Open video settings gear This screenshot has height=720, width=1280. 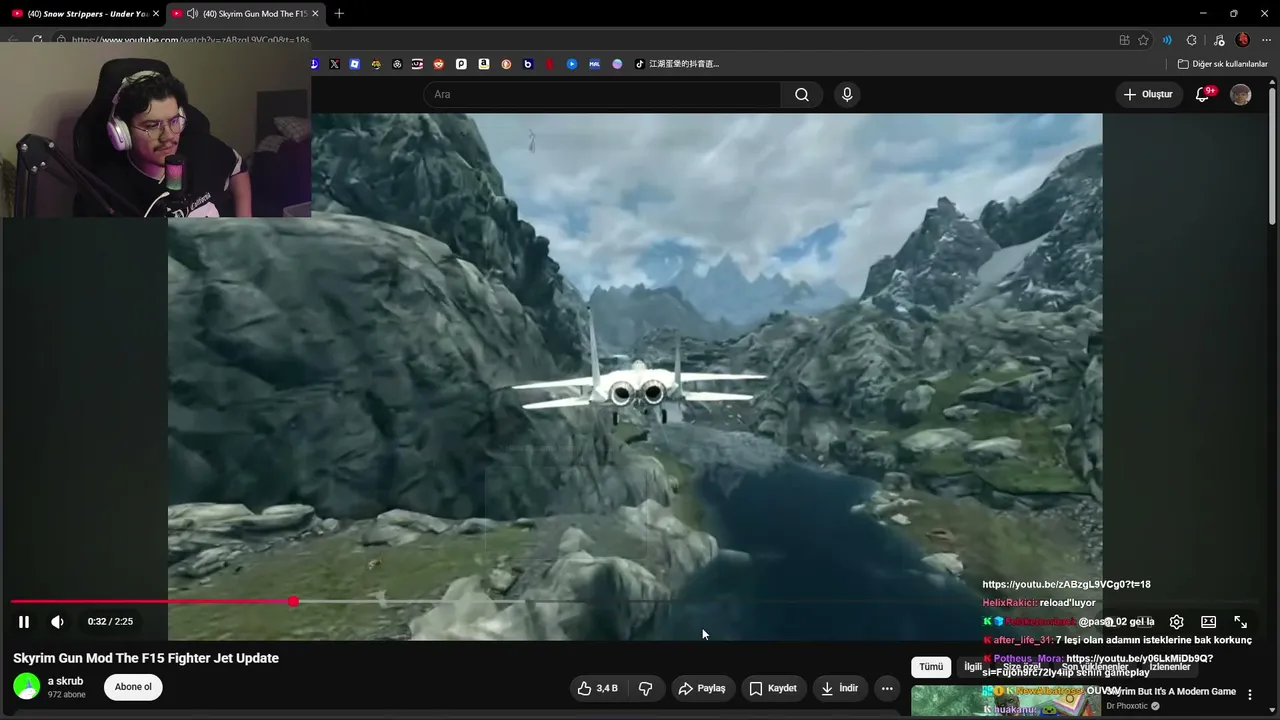1176,622
